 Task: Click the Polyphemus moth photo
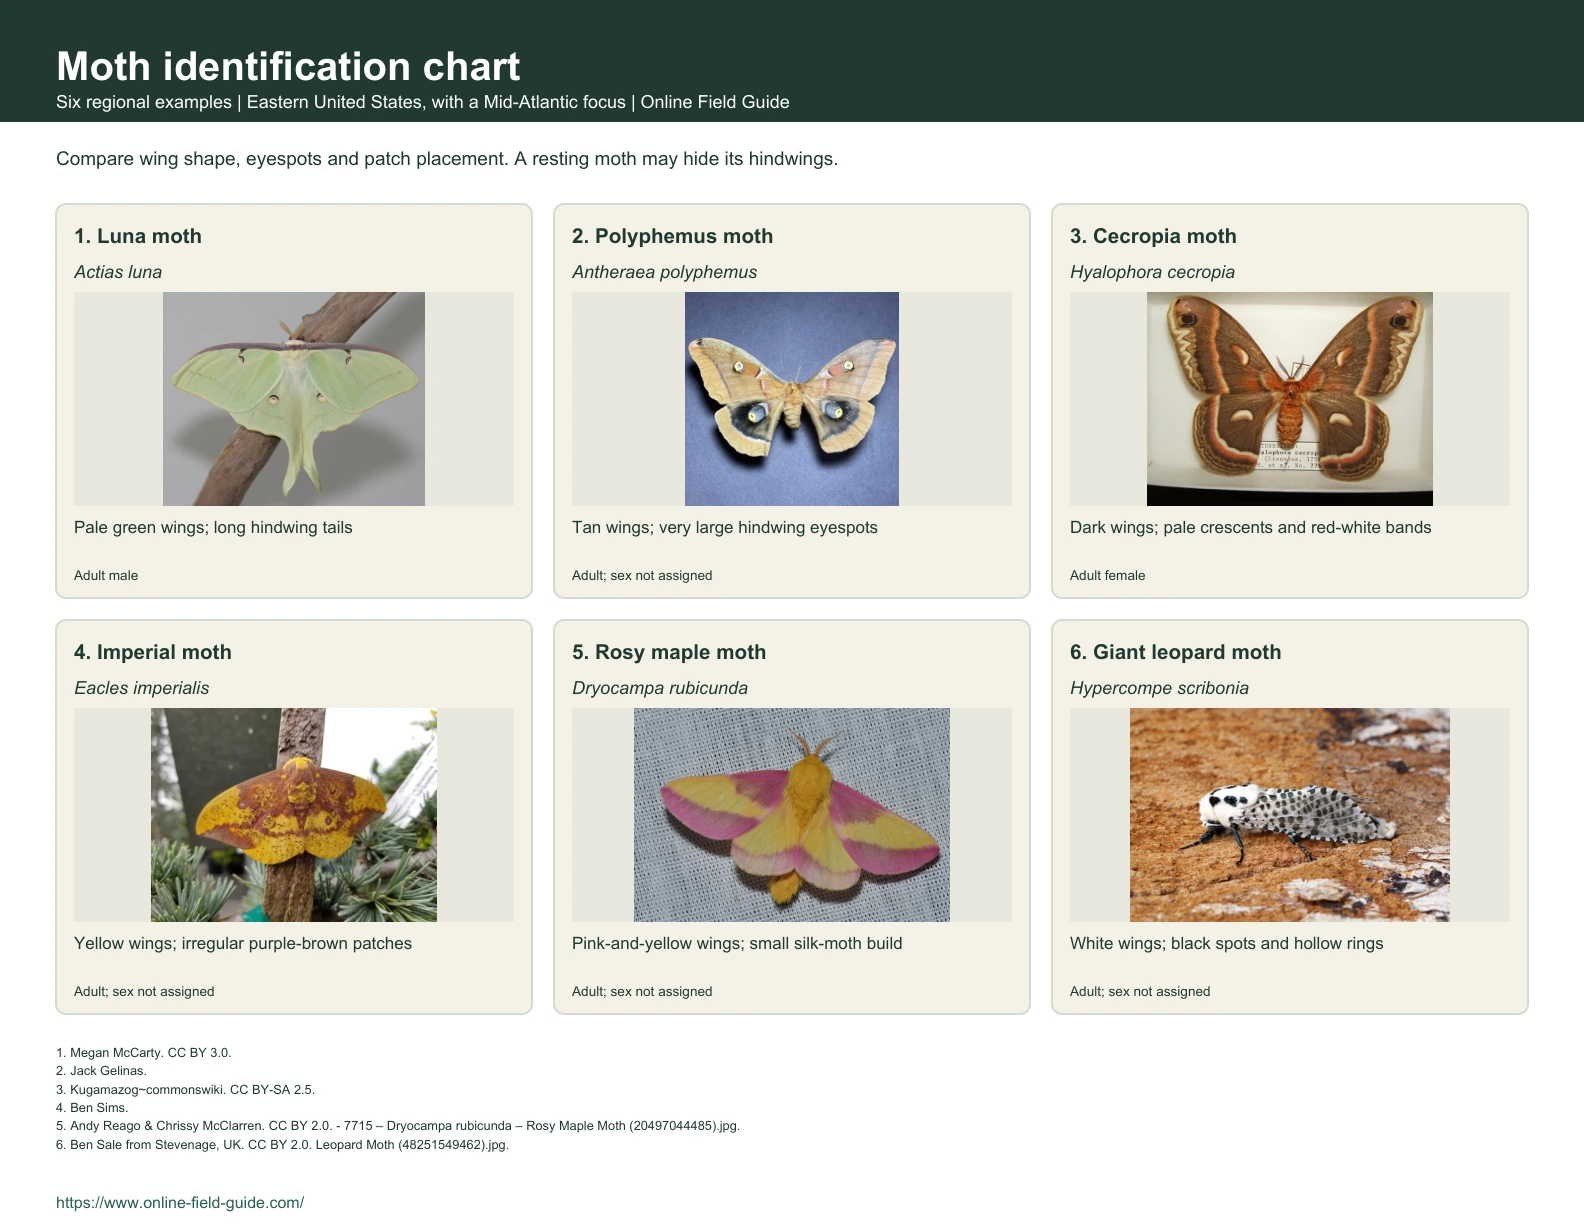click(792, 399)
